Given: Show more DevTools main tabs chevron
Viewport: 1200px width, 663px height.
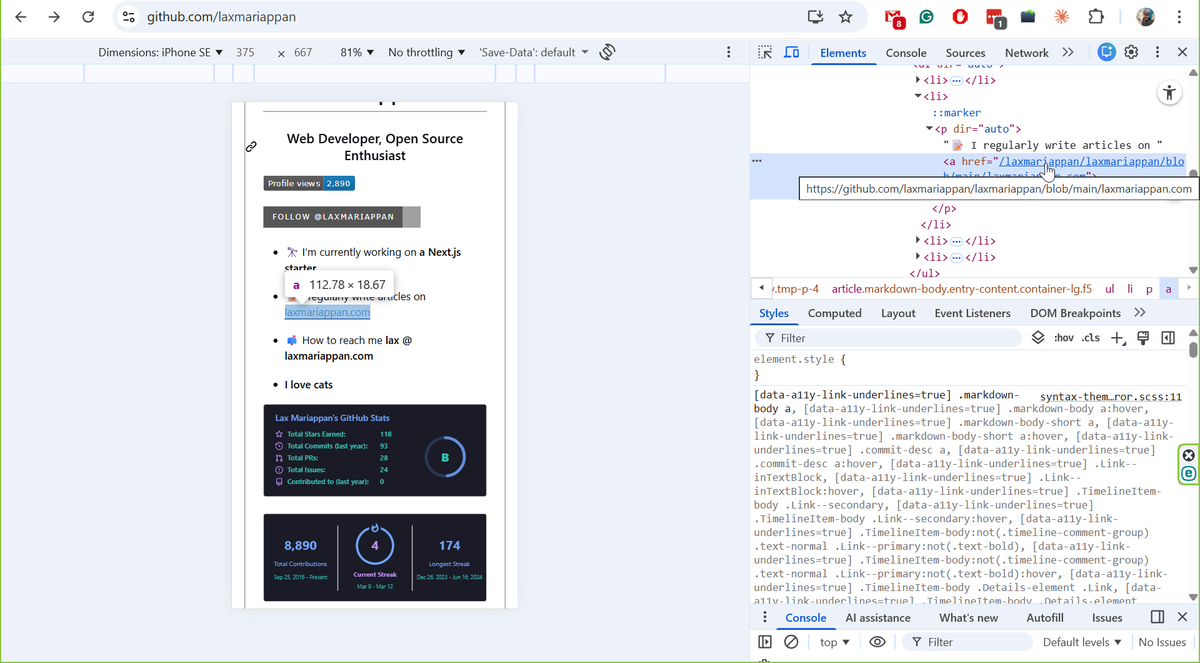Looking at the screenshot, I should pyautogui.click(x=1067, y=53).
